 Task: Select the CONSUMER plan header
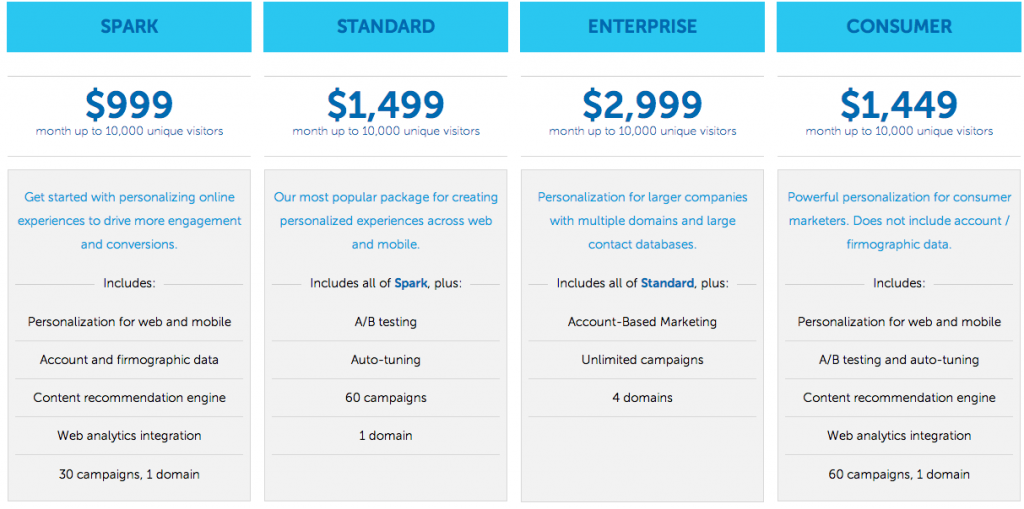[899, 27]
